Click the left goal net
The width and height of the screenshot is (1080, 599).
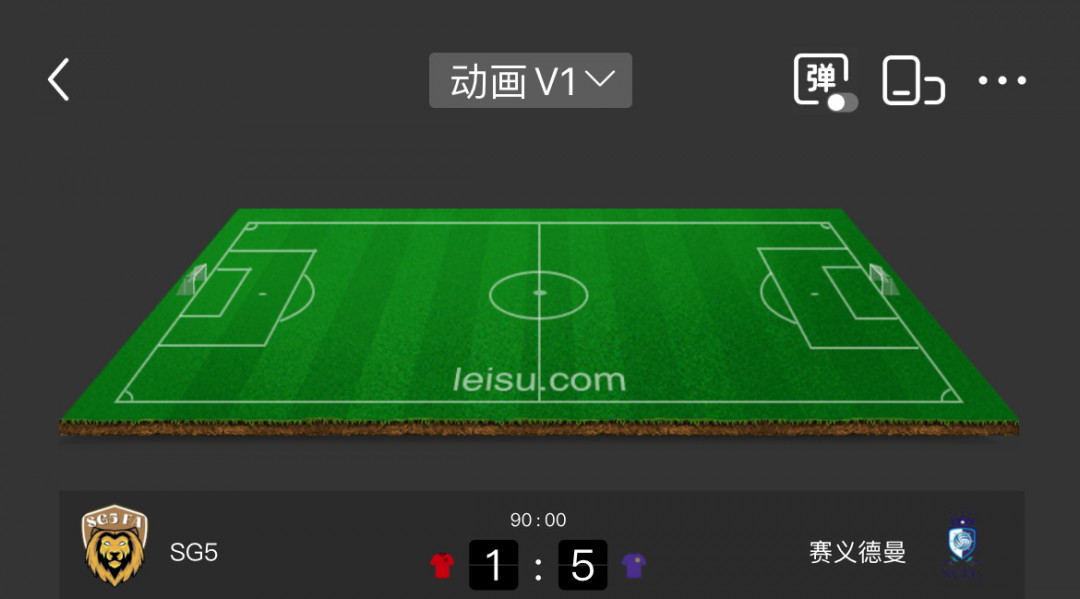click(192, 280)
